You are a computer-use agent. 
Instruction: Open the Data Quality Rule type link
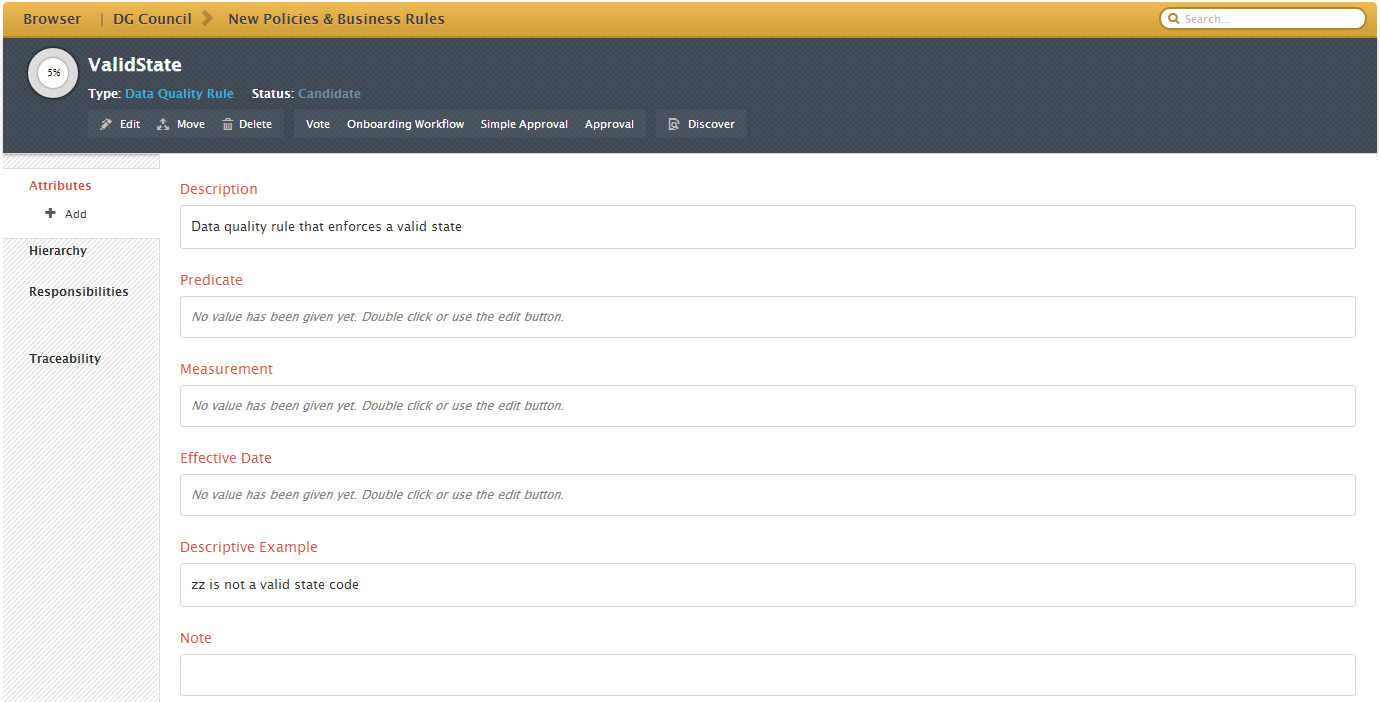coord(179,93)
